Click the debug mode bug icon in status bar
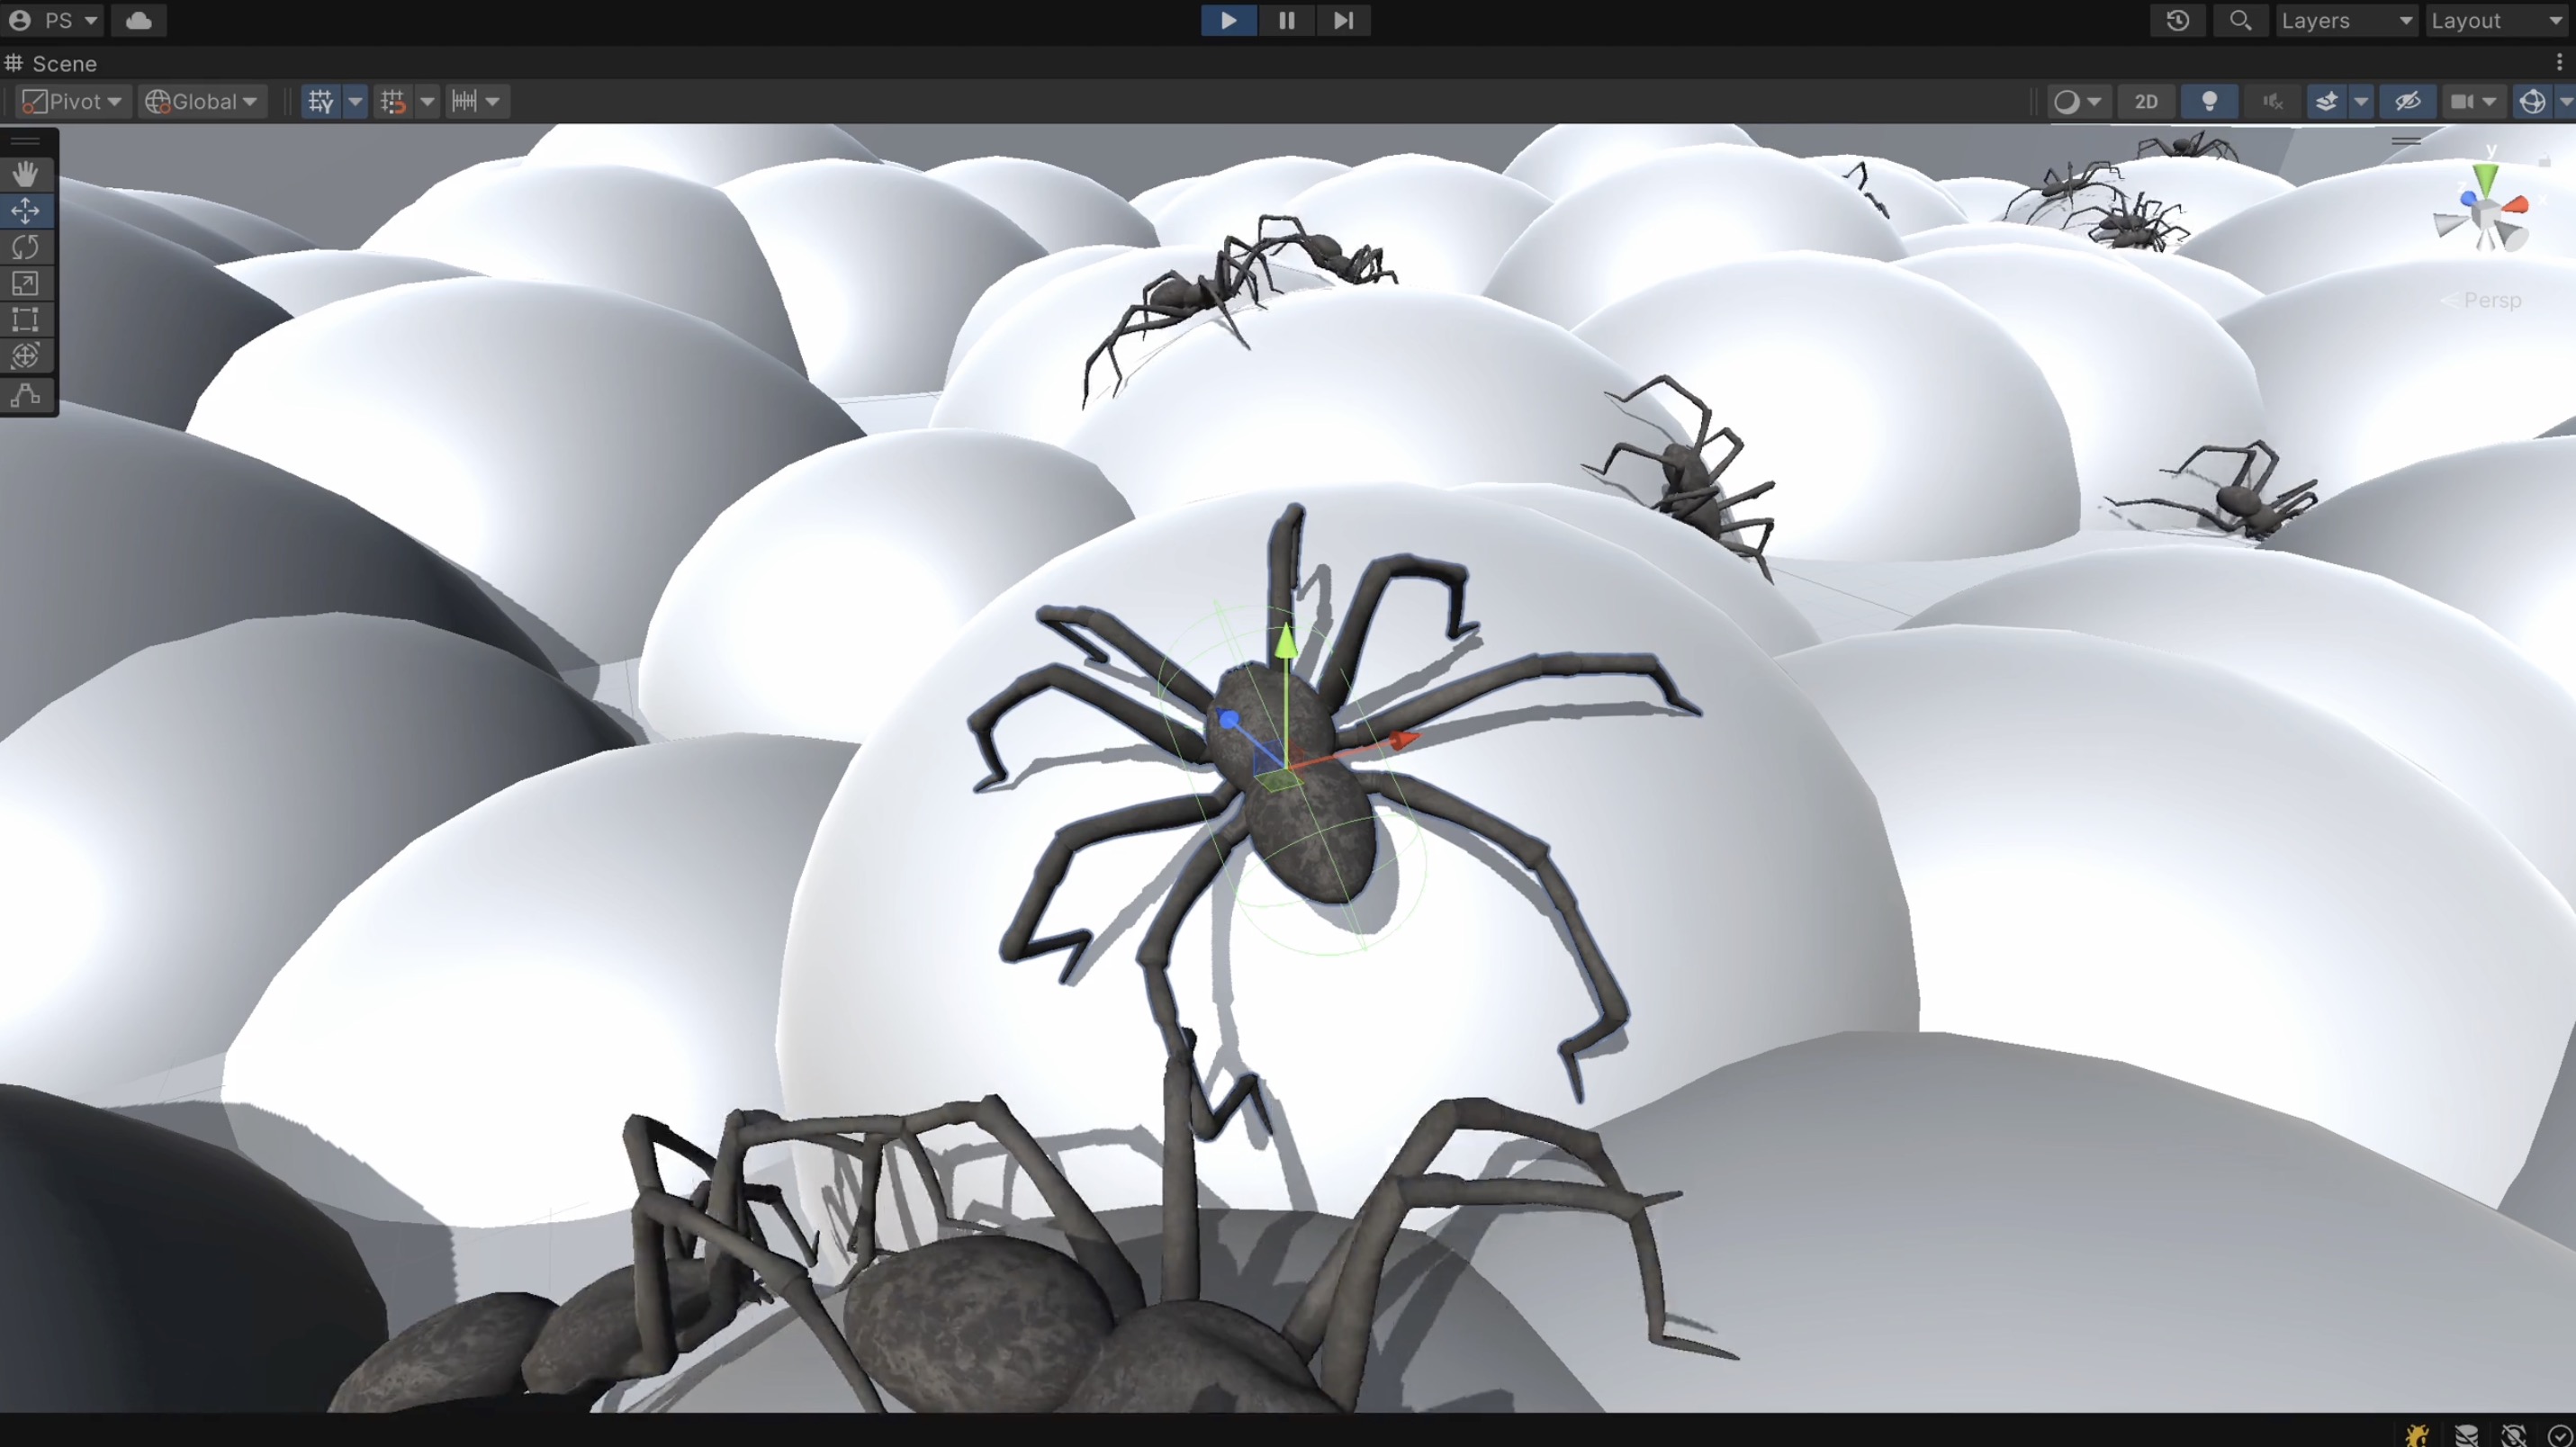 (2418, 1434)
